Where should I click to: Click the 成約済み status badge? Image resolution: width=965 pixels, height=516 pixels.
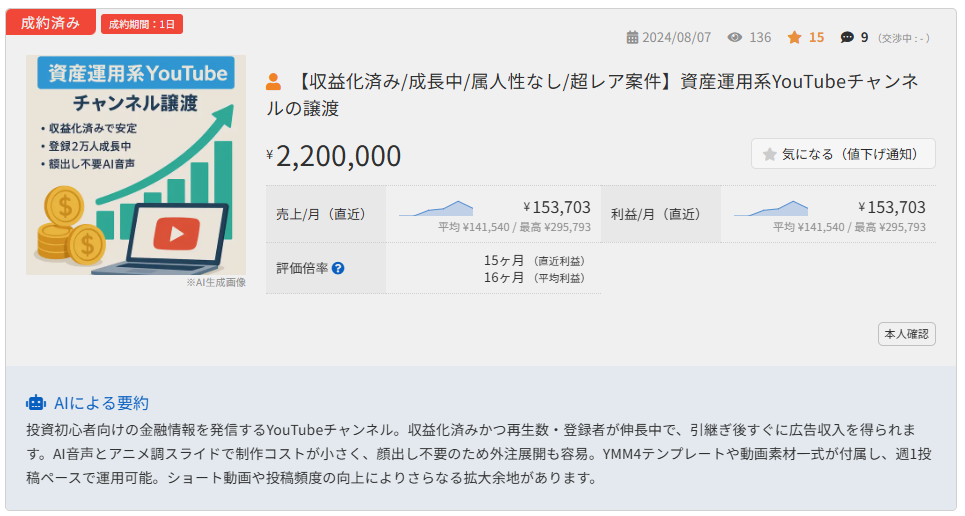[x=51, y=23]
